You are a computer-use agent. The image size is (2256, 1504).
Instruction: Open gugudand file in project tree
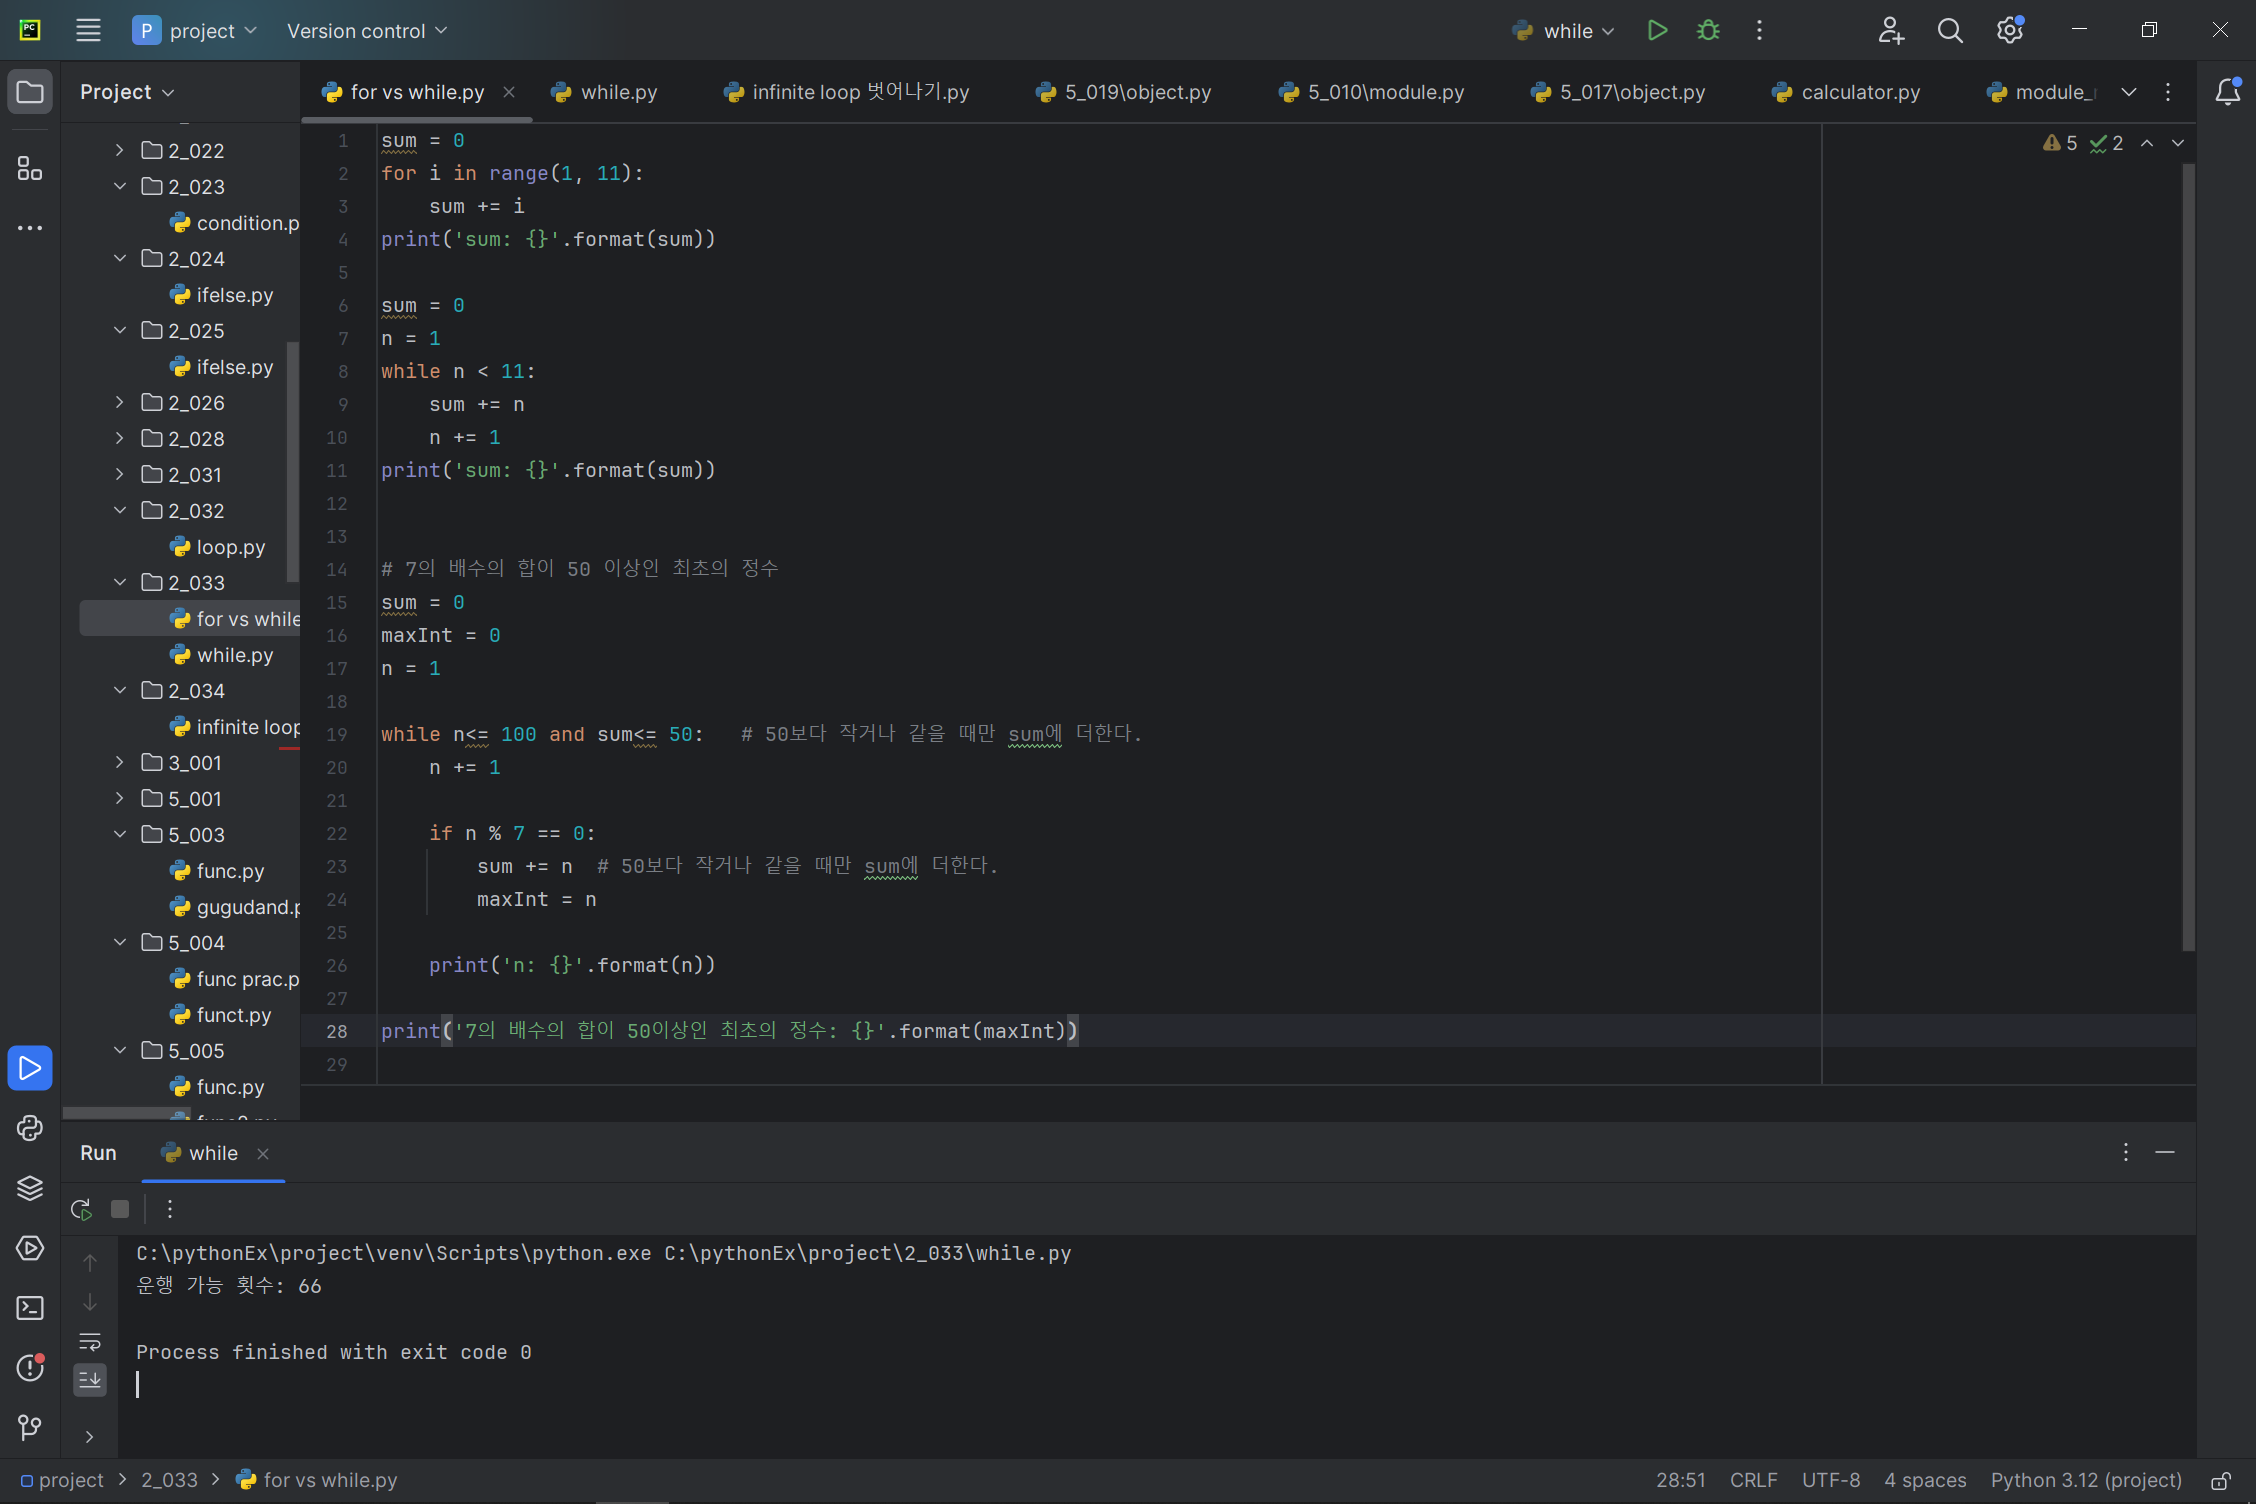[236, 907]
